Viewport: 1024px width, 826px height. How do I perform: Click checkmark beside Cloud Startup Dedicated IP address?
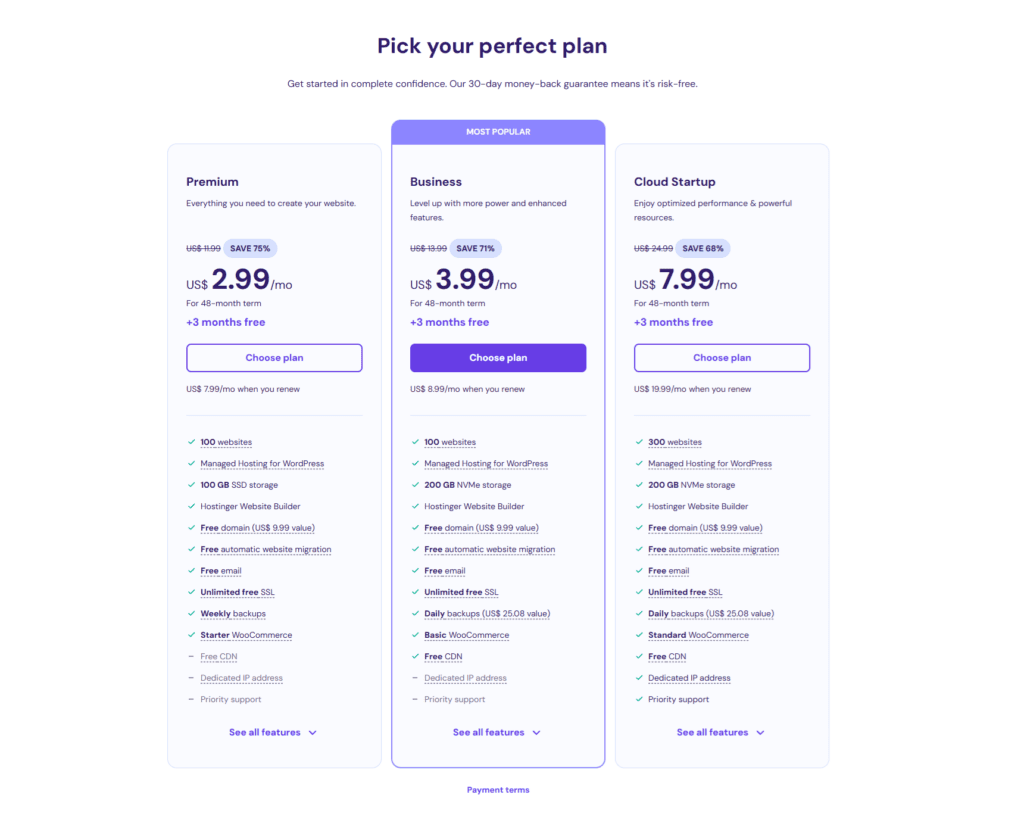(639, 678)
